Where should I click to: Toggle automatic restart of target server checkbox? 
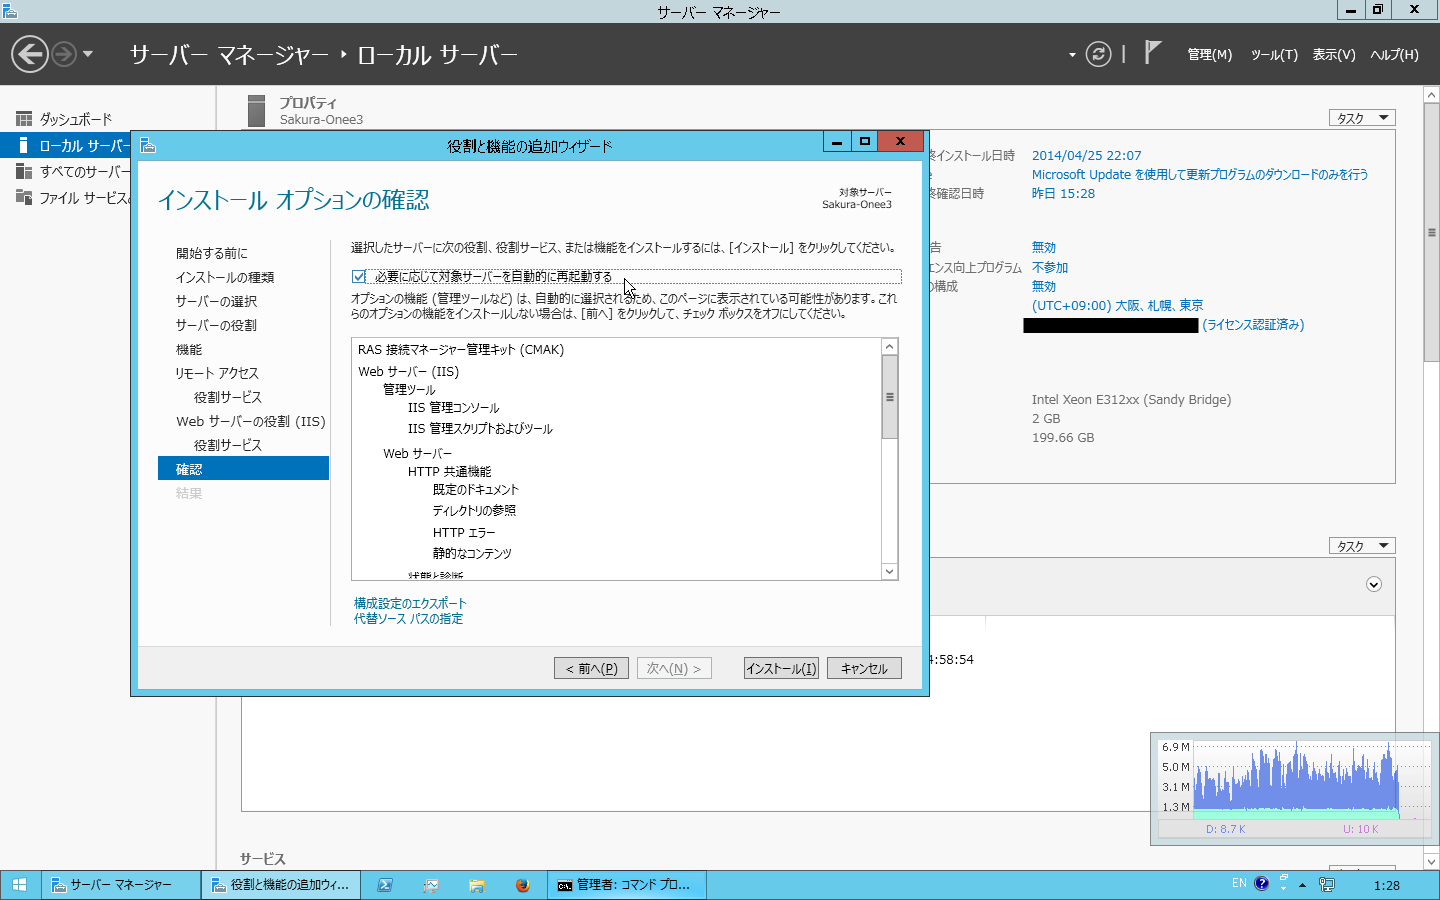359,277
